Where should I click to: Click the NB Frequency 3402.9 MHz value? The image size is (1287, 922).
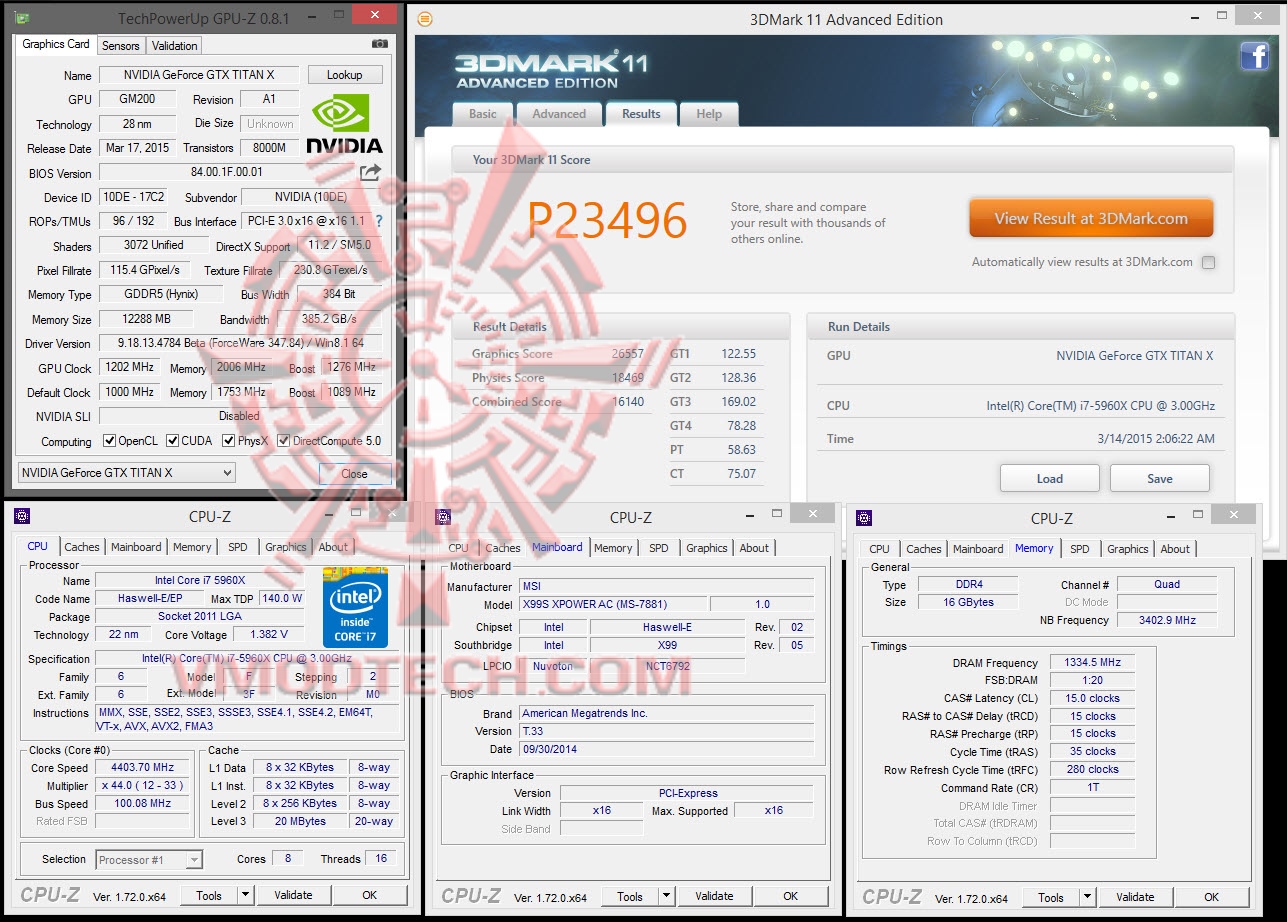click(x=1167, y=620)
